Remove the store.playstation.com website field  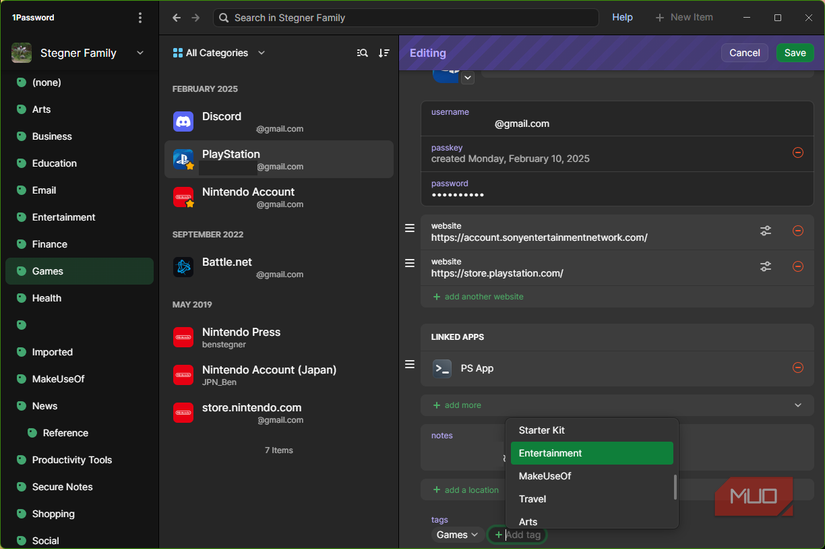(797, 267)
